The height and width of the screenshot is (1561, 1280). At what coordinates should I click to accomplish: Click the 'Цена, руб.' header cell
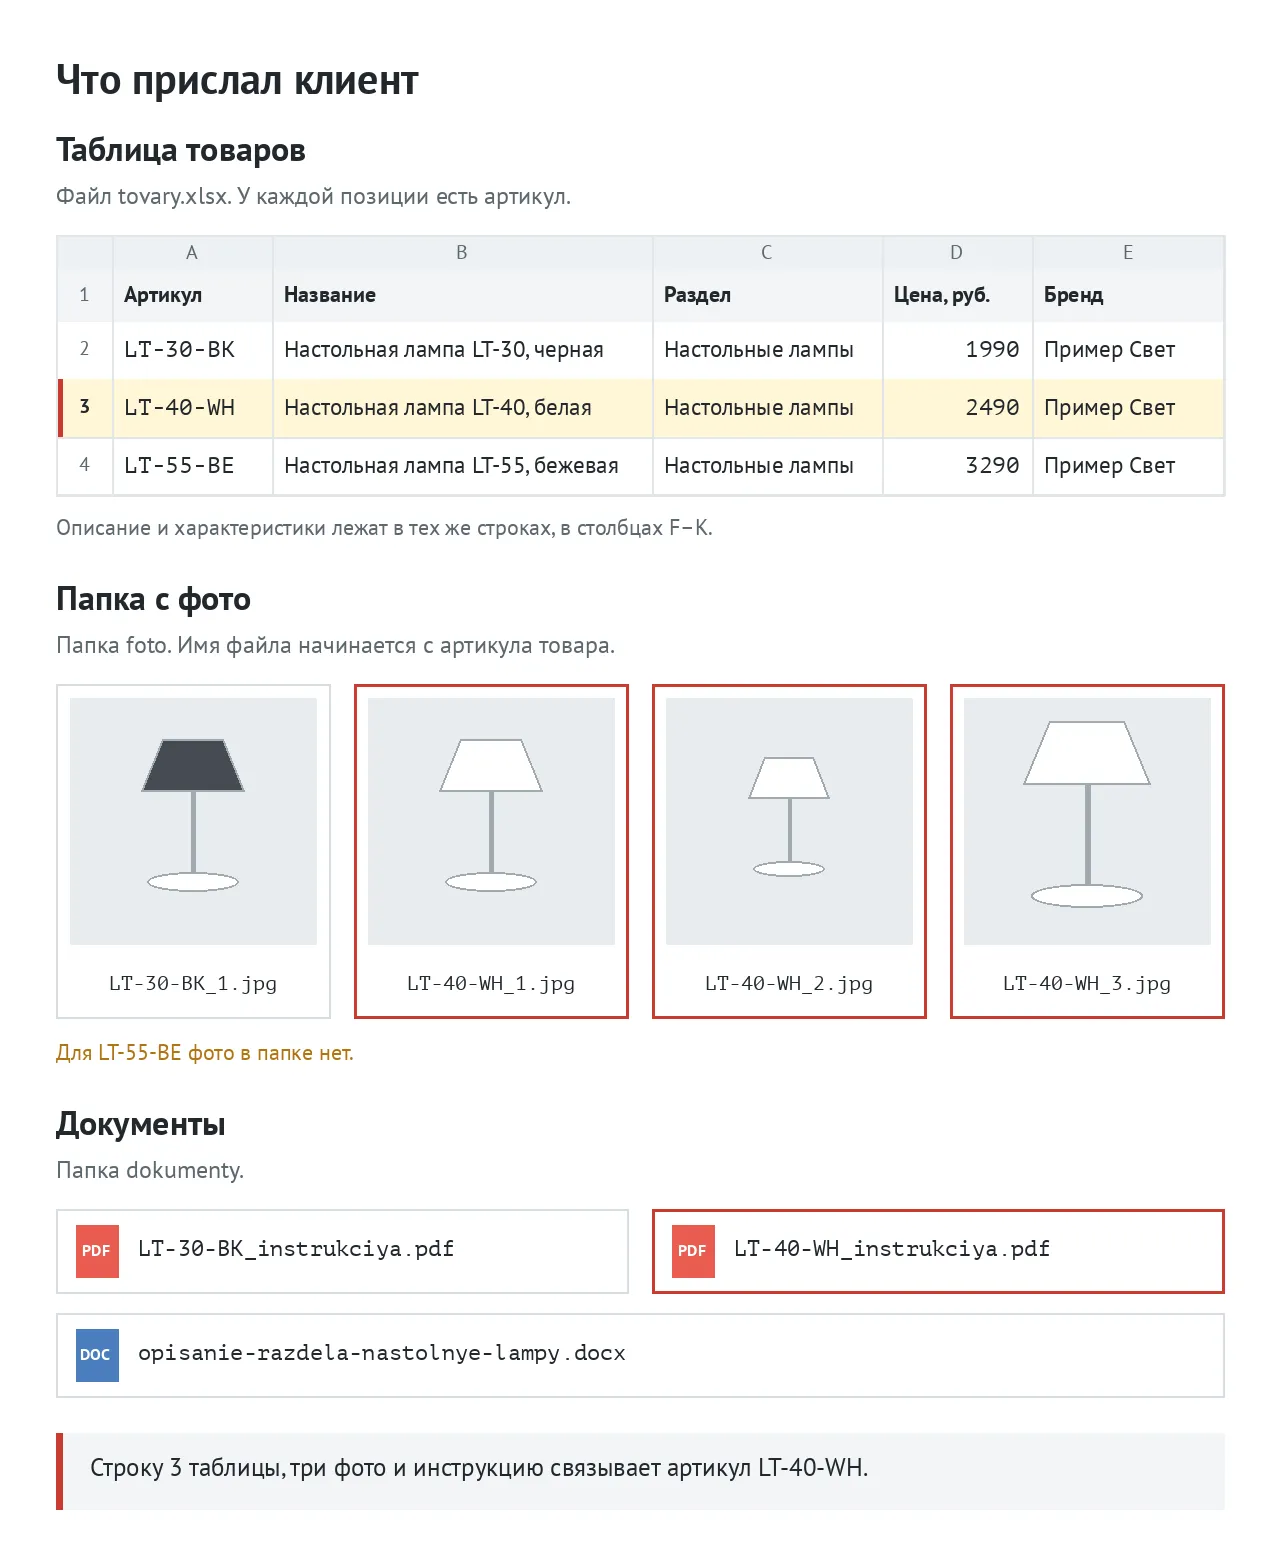[x=958, y=295]
